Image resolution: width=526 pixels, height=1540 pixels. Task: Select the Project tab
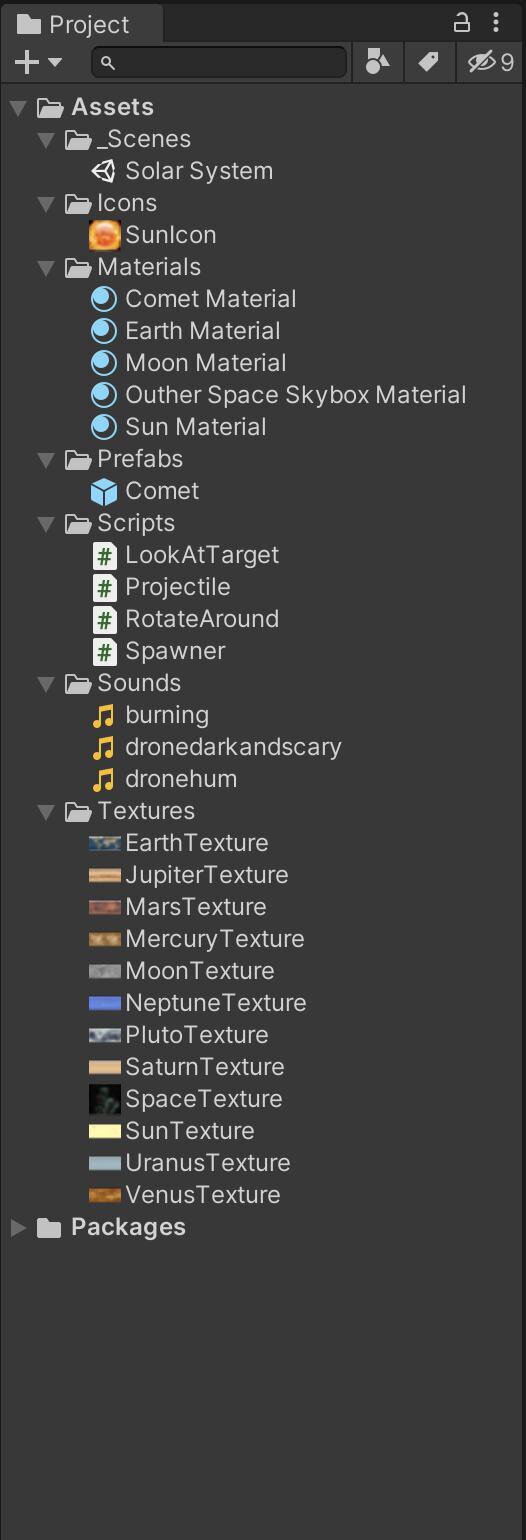[x=75, y=24]
